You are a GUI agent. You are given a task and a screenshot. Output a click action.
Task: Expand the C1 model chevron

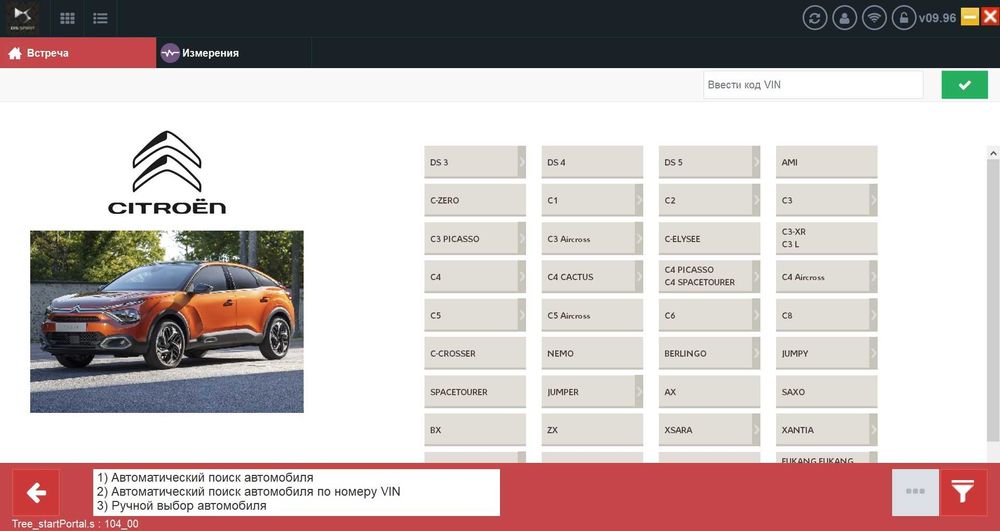tap(639, 200)
